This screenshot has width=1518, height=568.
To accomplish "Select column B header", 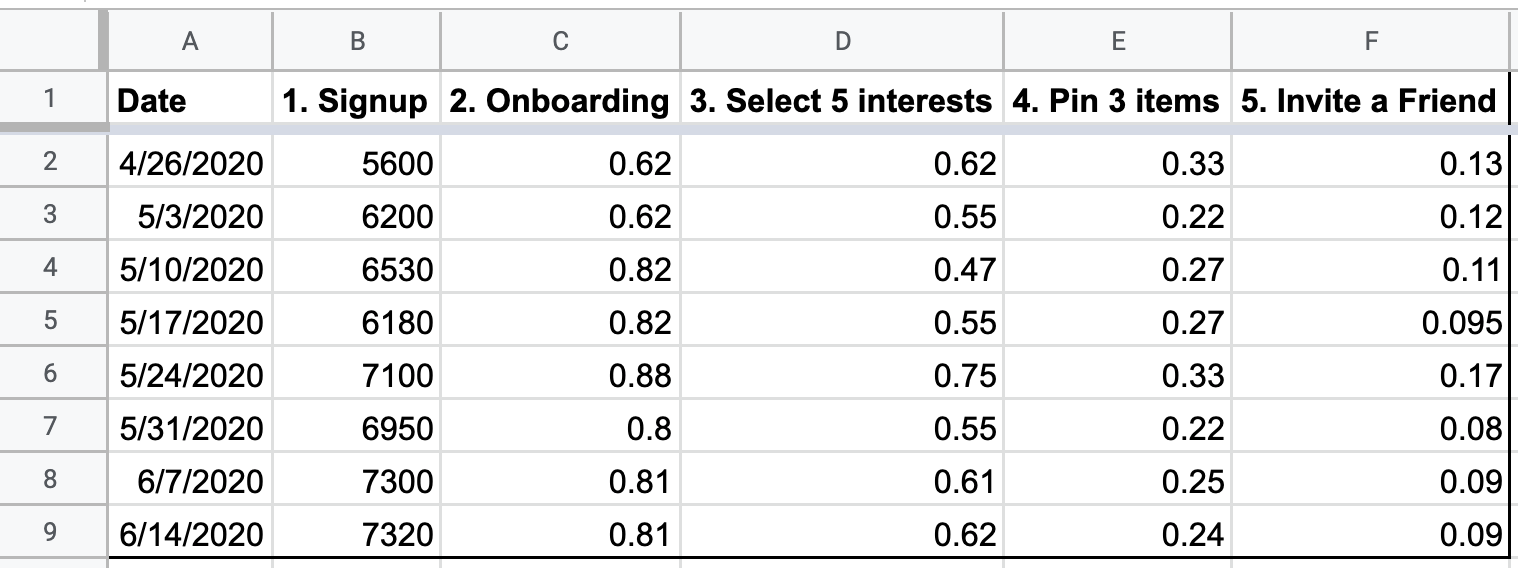I will click(x=356, y=41).
